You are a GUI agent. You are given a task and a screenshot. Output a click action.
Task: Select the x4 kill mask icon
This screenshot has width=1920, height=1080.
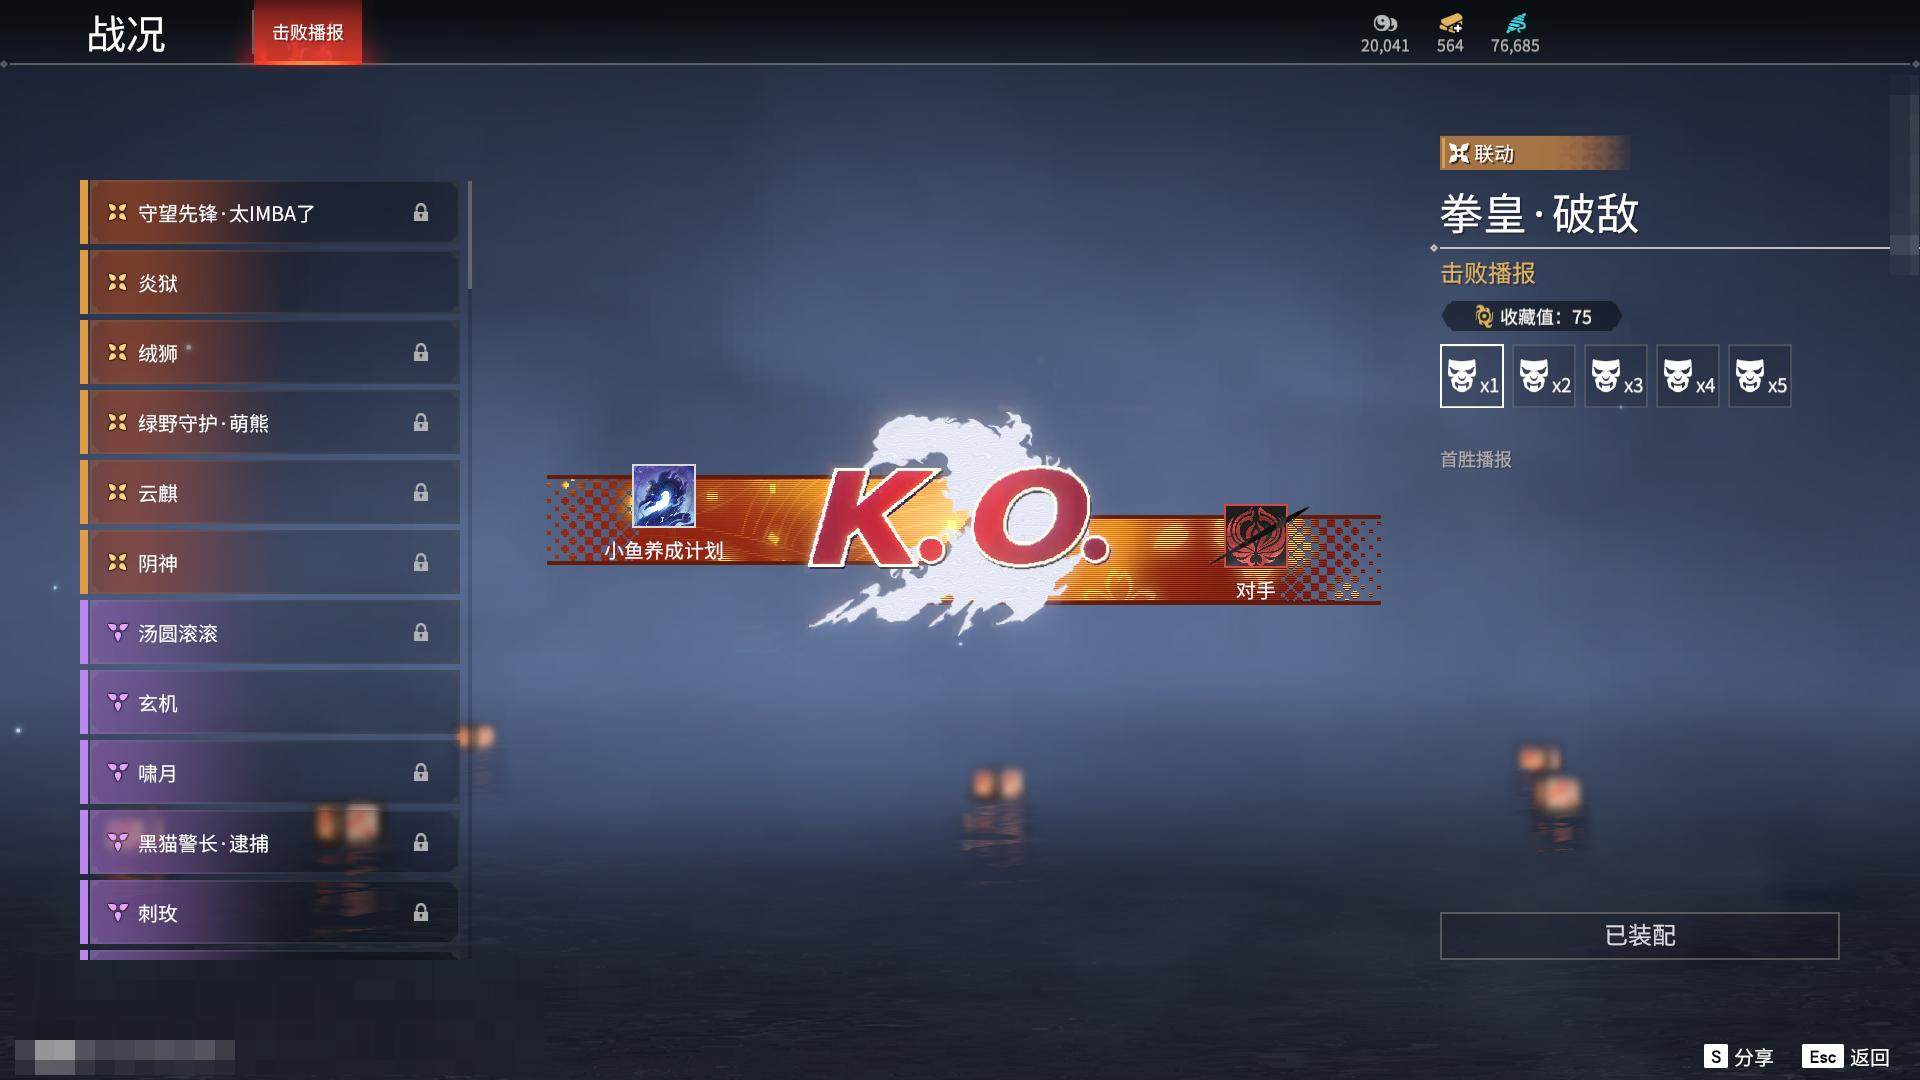coord(1687,376)
